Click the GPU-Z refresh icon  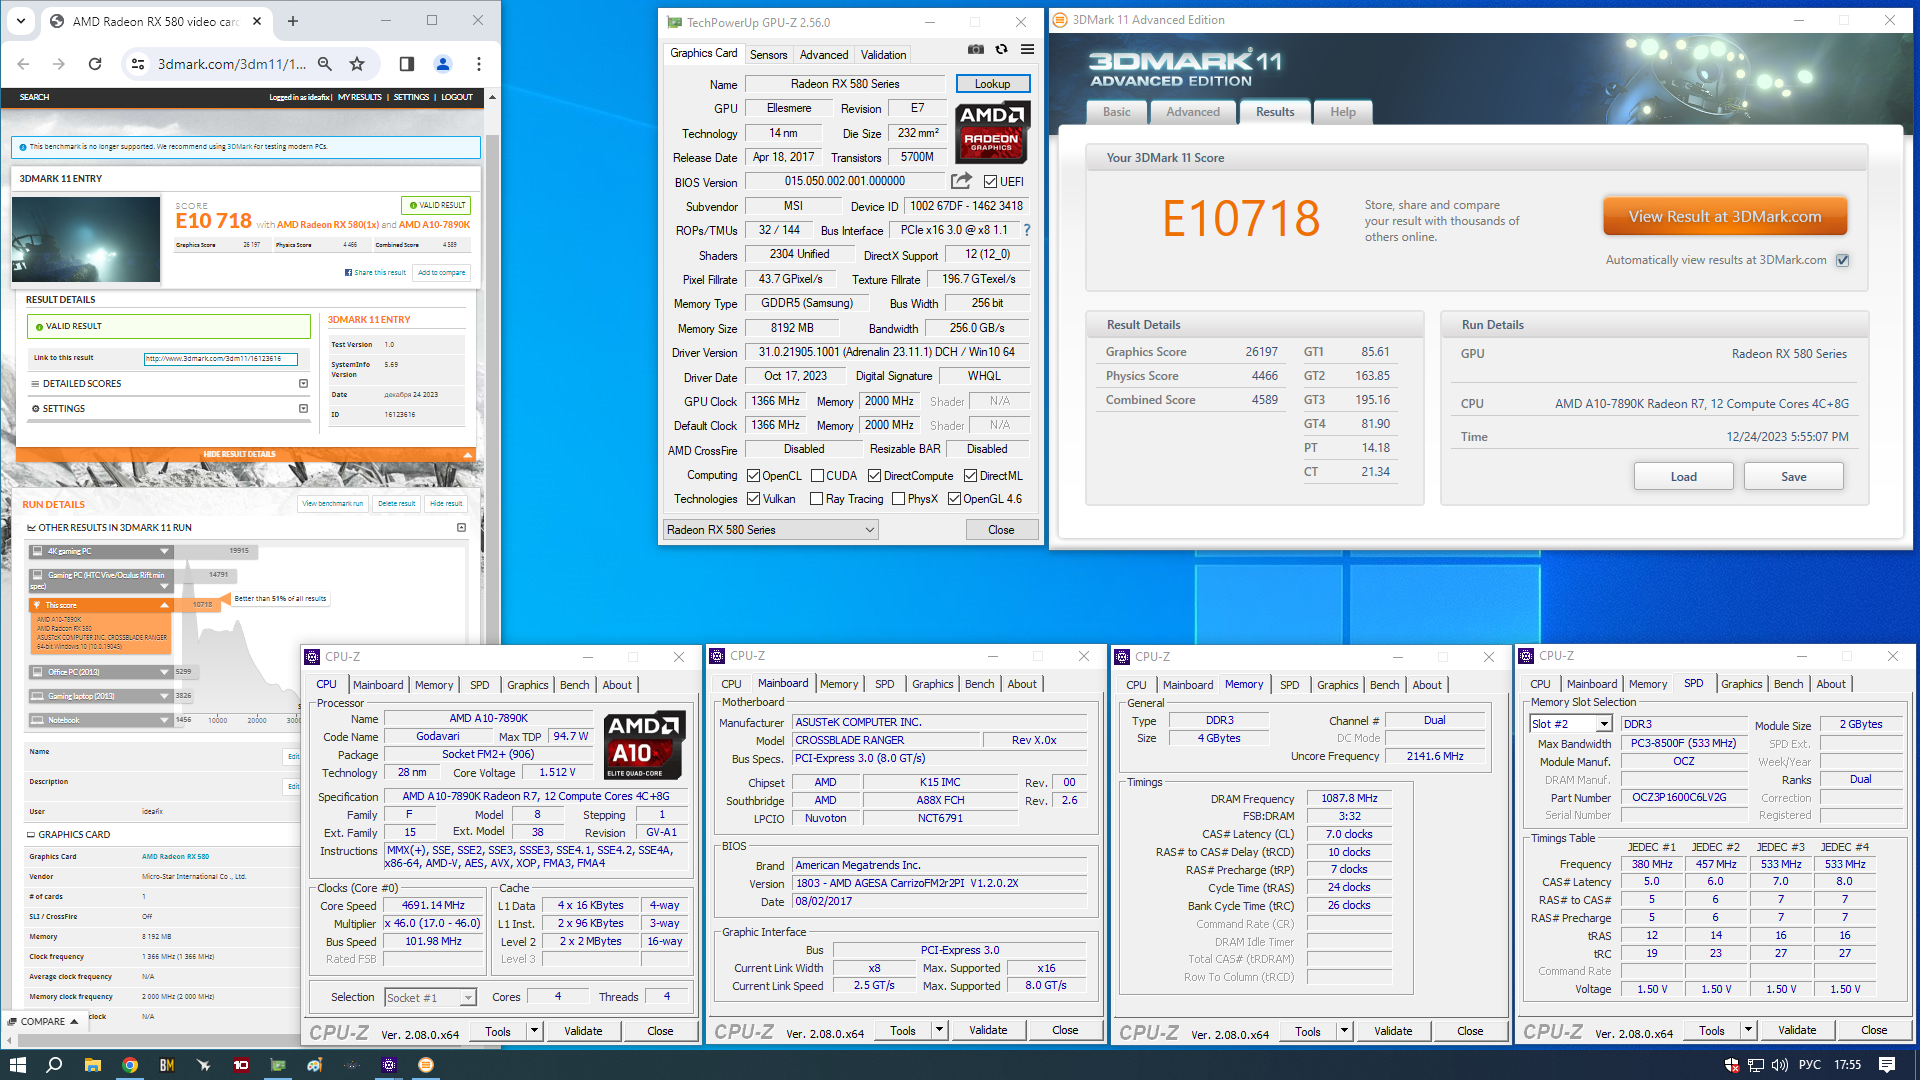click(1001, 50)
